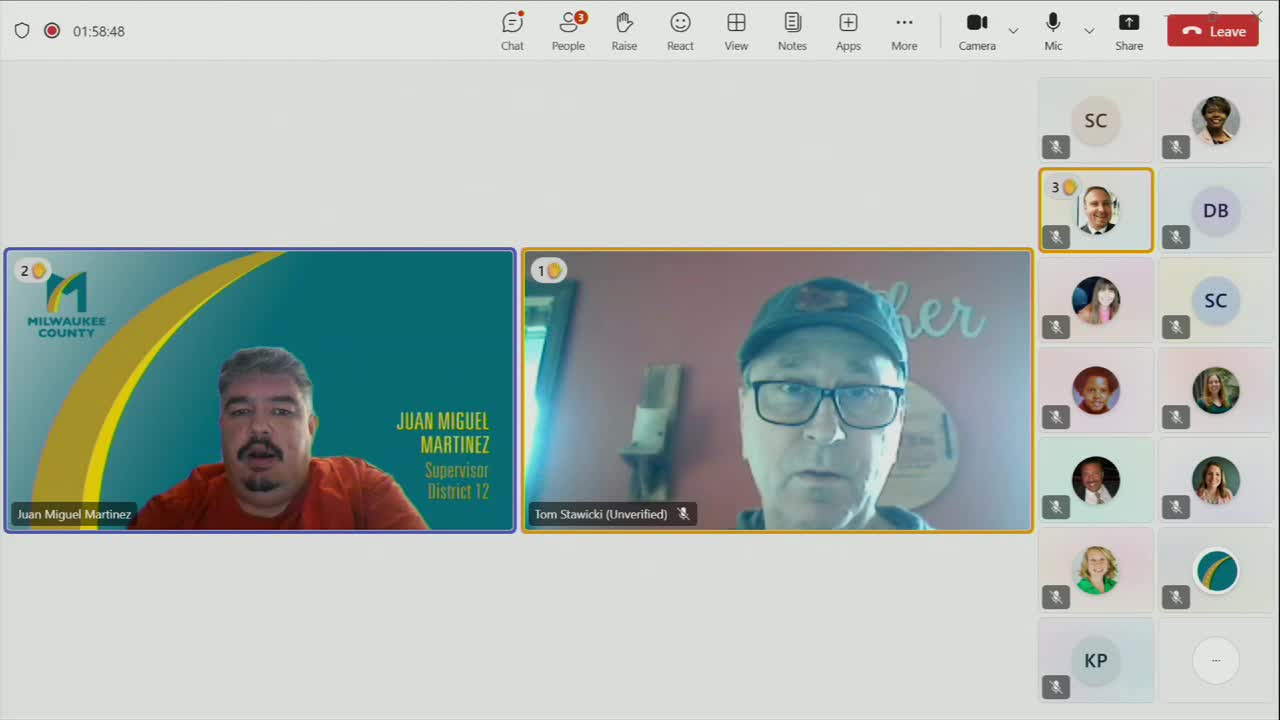
Task: Open overflow tile showing more participants
Action: pyautogui.click(x=1216, y=660)
